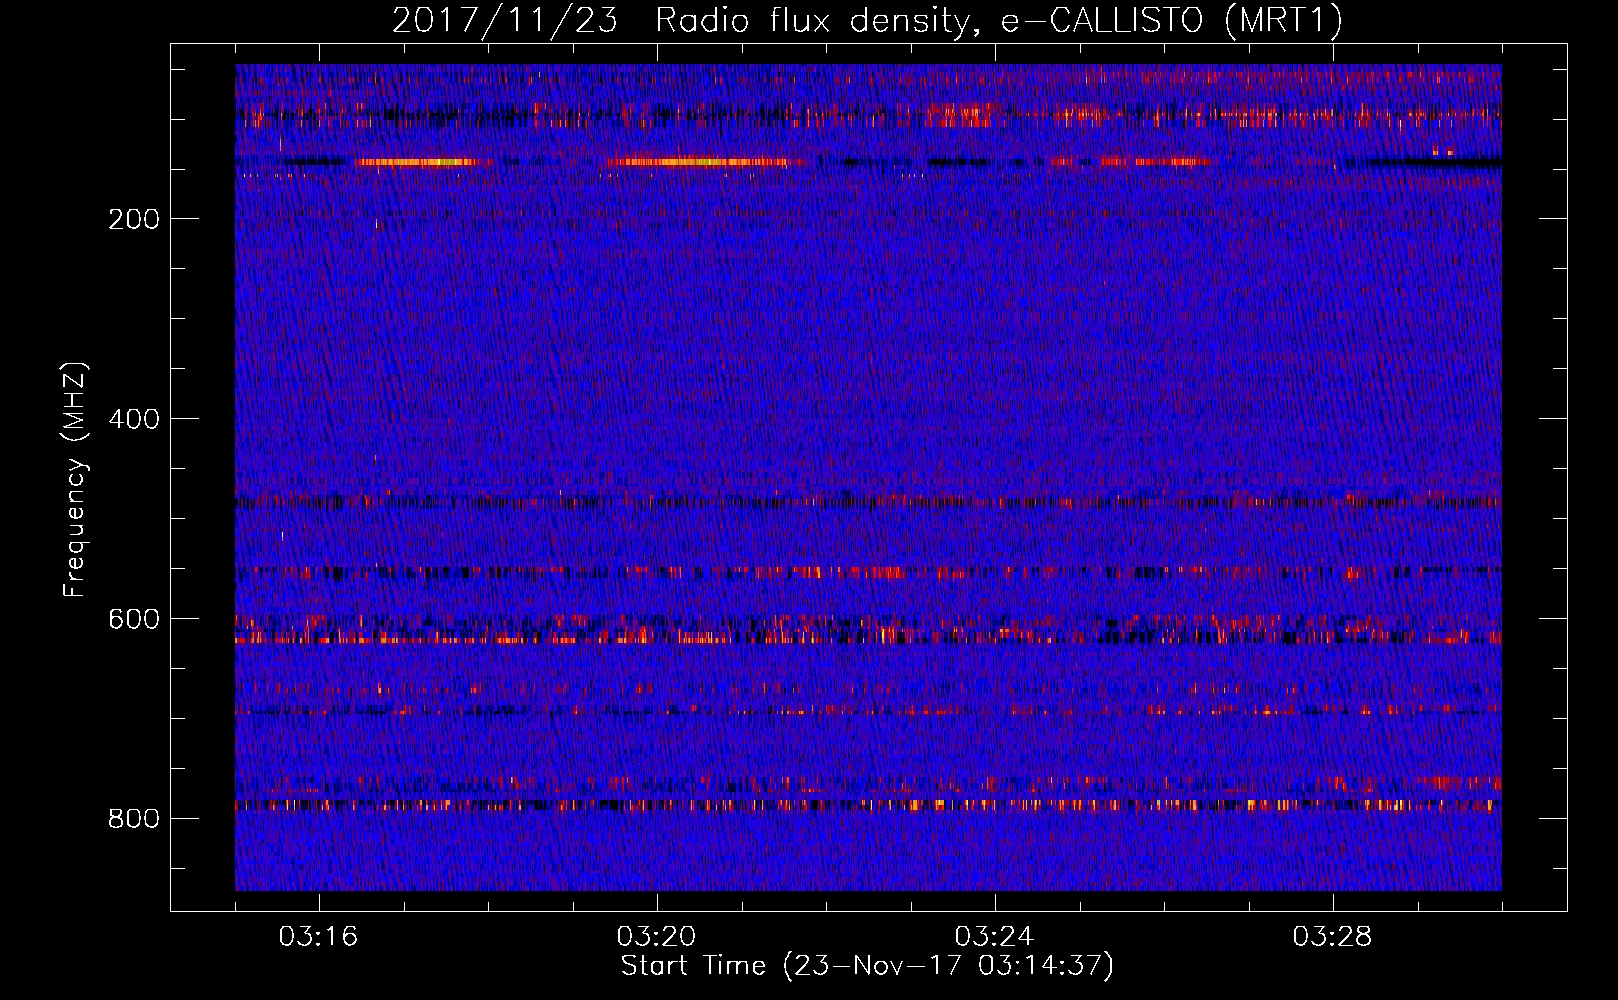
Task: Click the 03:28 time axis label
Action: point(1333,936)
